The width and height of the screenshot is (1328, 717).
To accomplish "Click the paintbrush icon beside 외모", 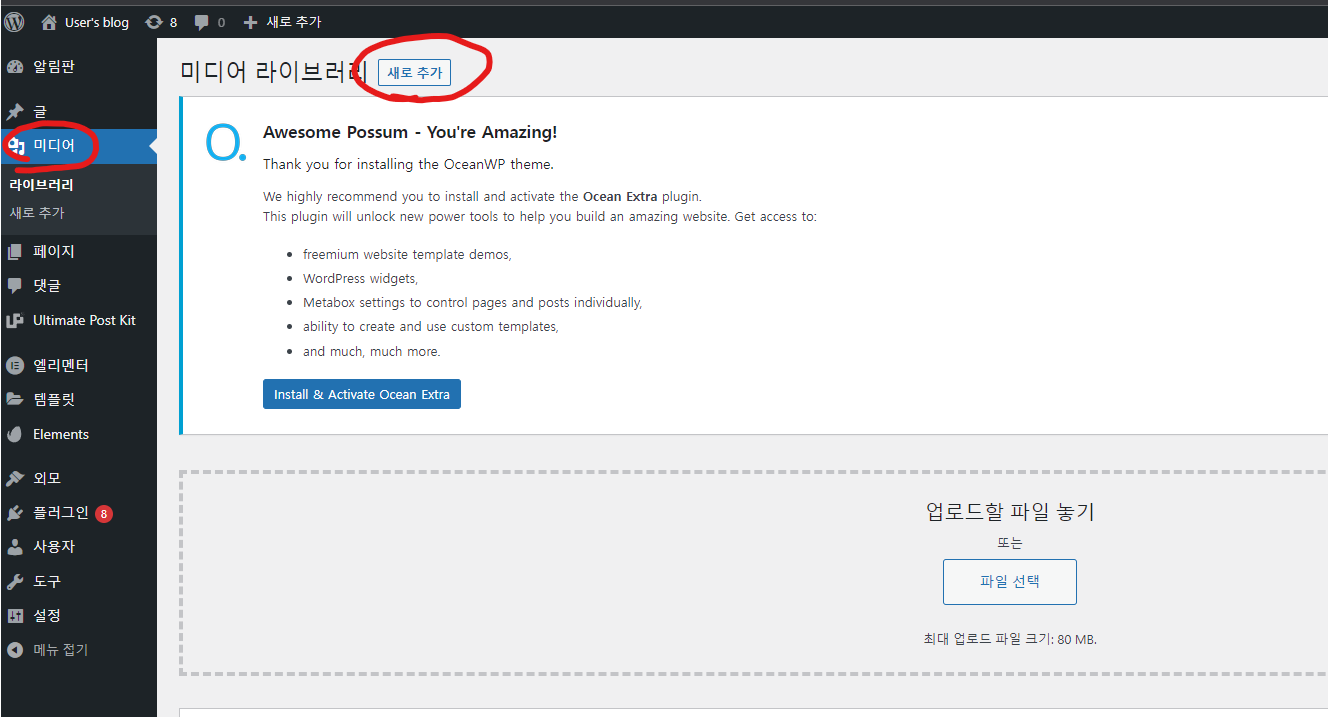I will pos(15,479).
